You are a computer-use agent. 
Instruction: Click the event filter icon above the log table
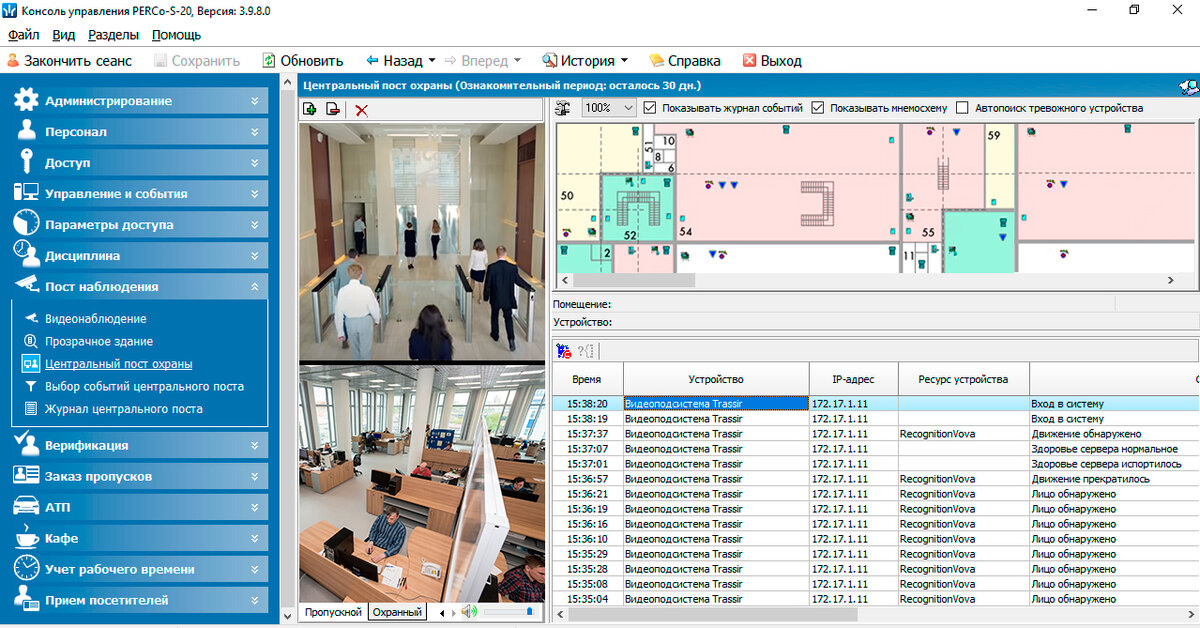click(565, 350)
